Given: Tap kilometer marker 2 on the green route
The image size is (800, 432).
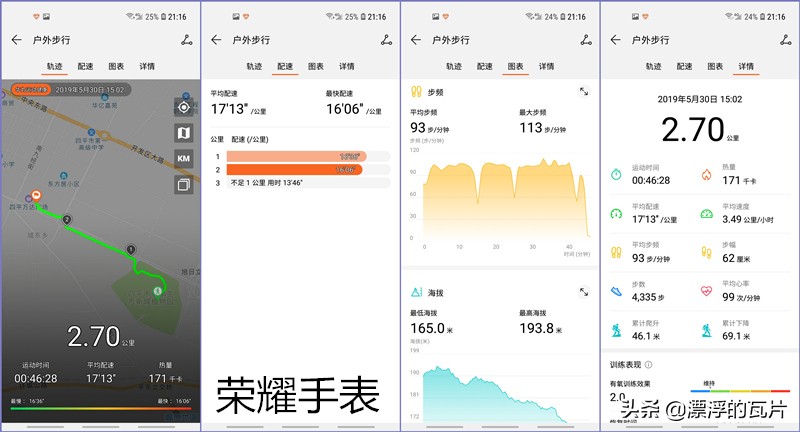Looking at the screenshot, I should (67, 220).
